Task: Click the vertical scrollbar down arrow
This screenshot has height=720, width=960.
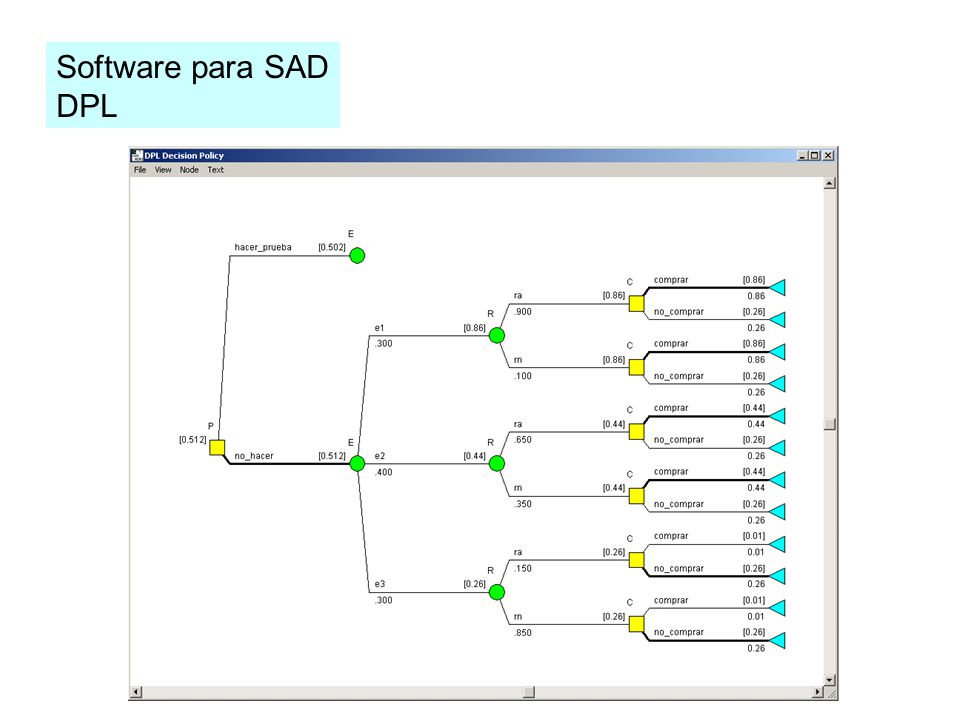Action: click(x=830, y=680)
